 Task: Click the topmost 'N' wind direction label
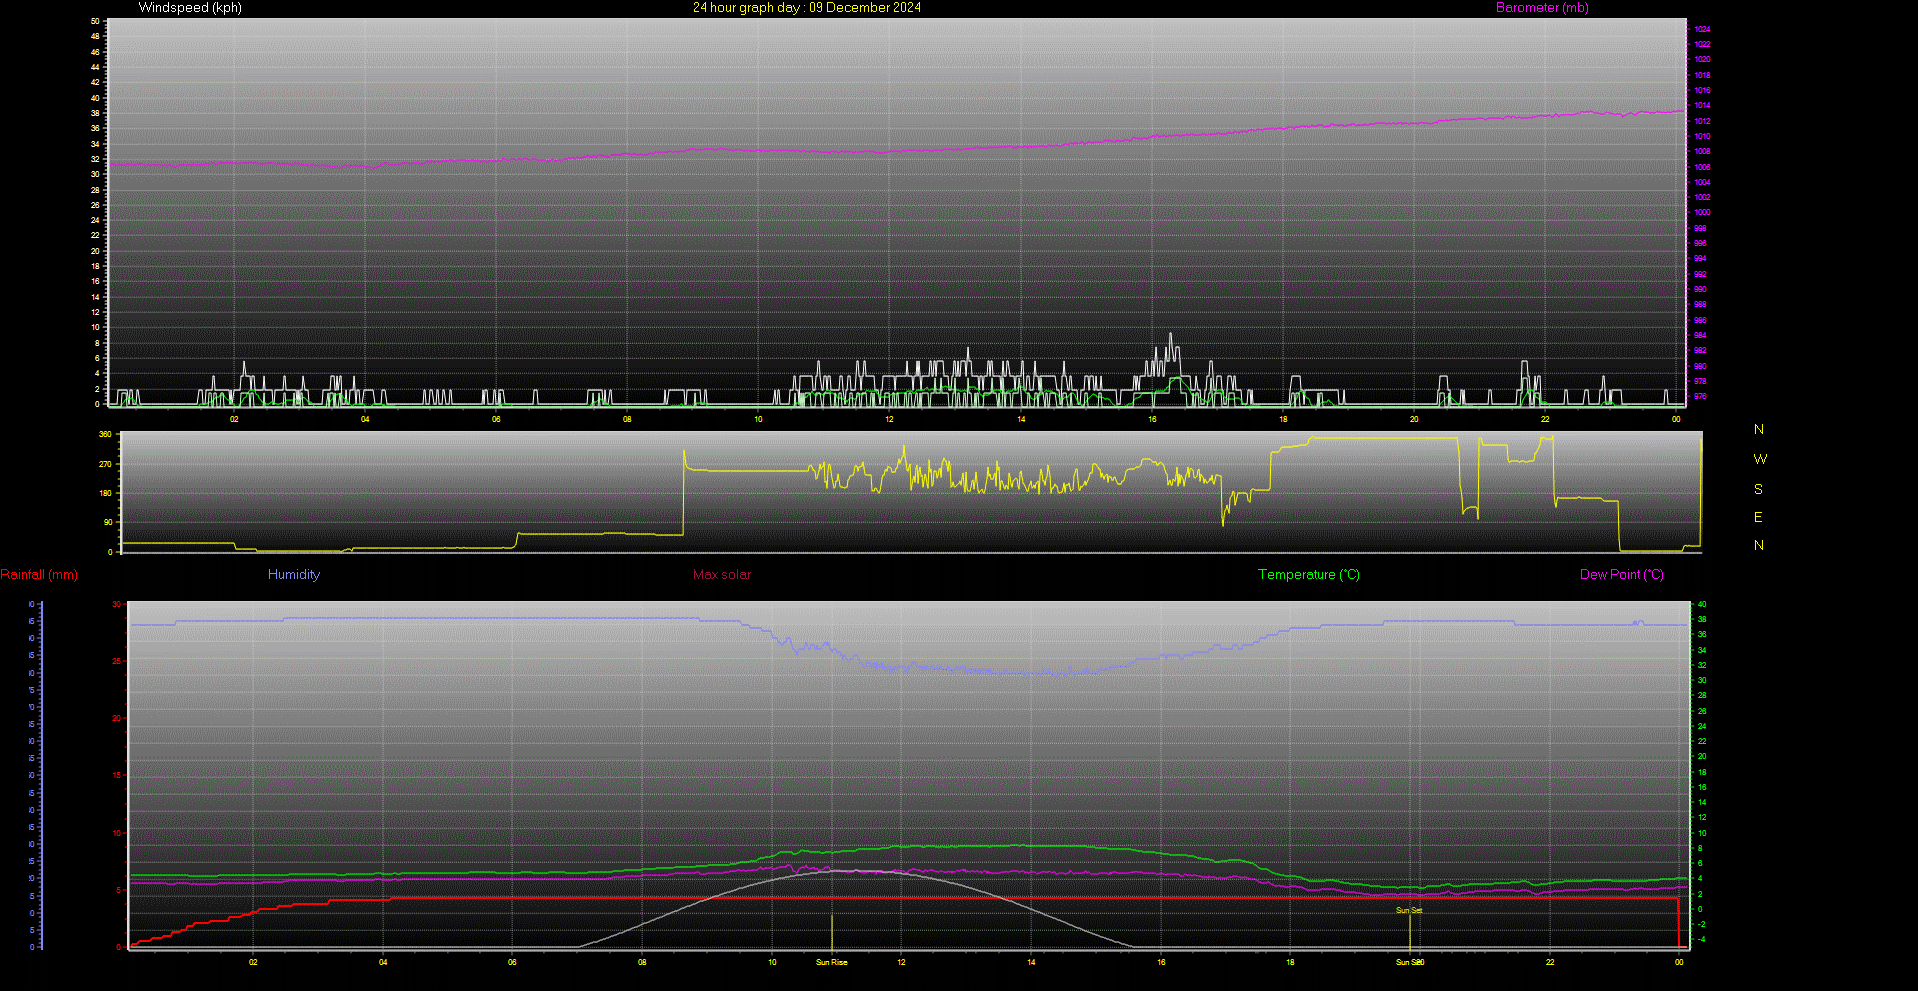pyautogui.click(x=1759, y=430)
